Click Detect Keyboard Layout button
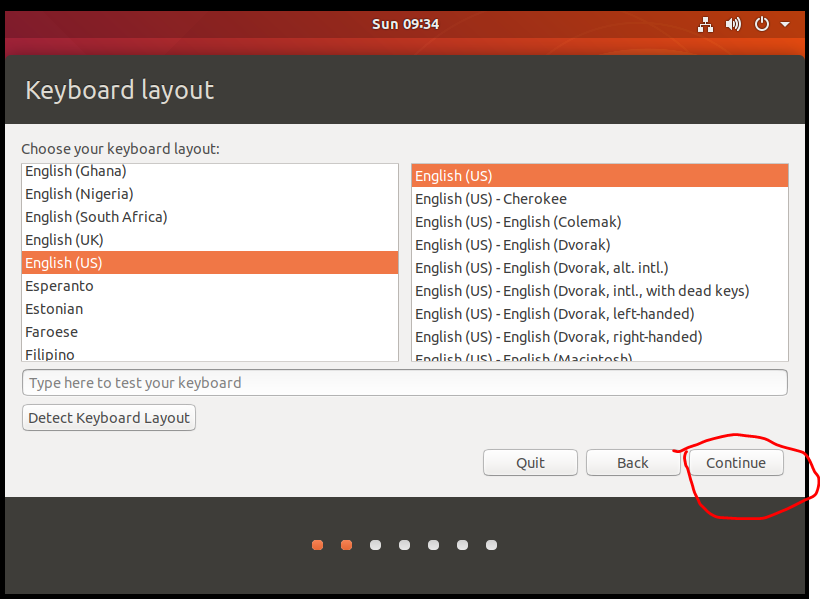Viewport: 820px width, 599px height. tap(109, 417)
